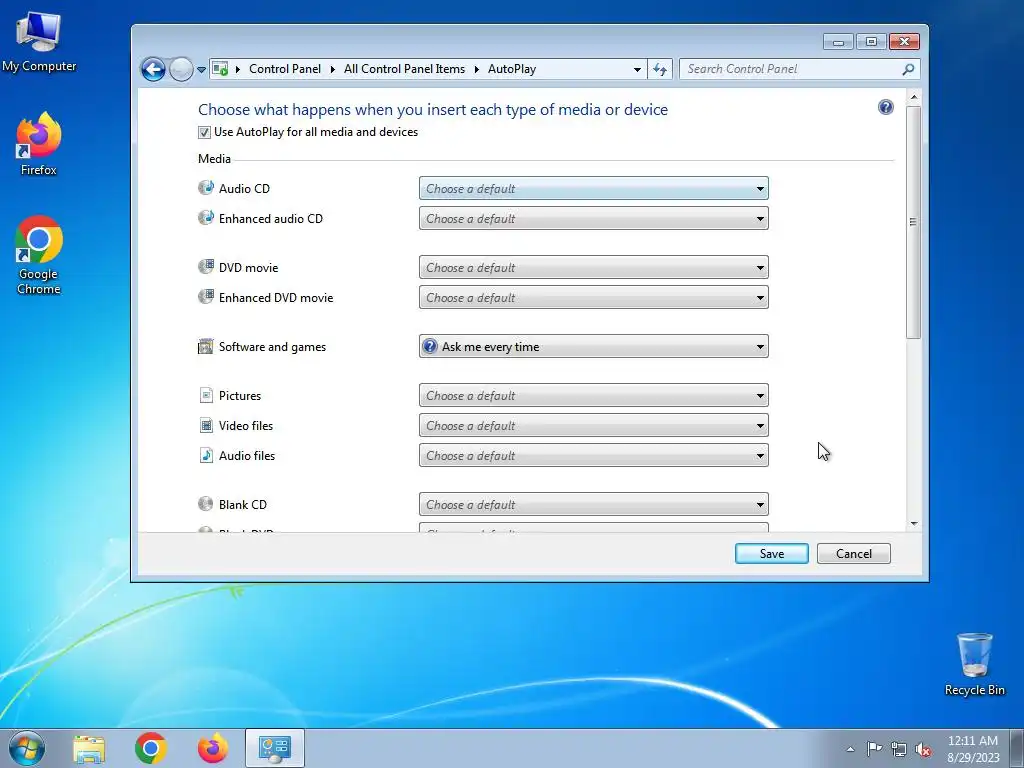1024x768 pixels.
Task: Open the Pictures default dropdown
Action: pos(594,395)
